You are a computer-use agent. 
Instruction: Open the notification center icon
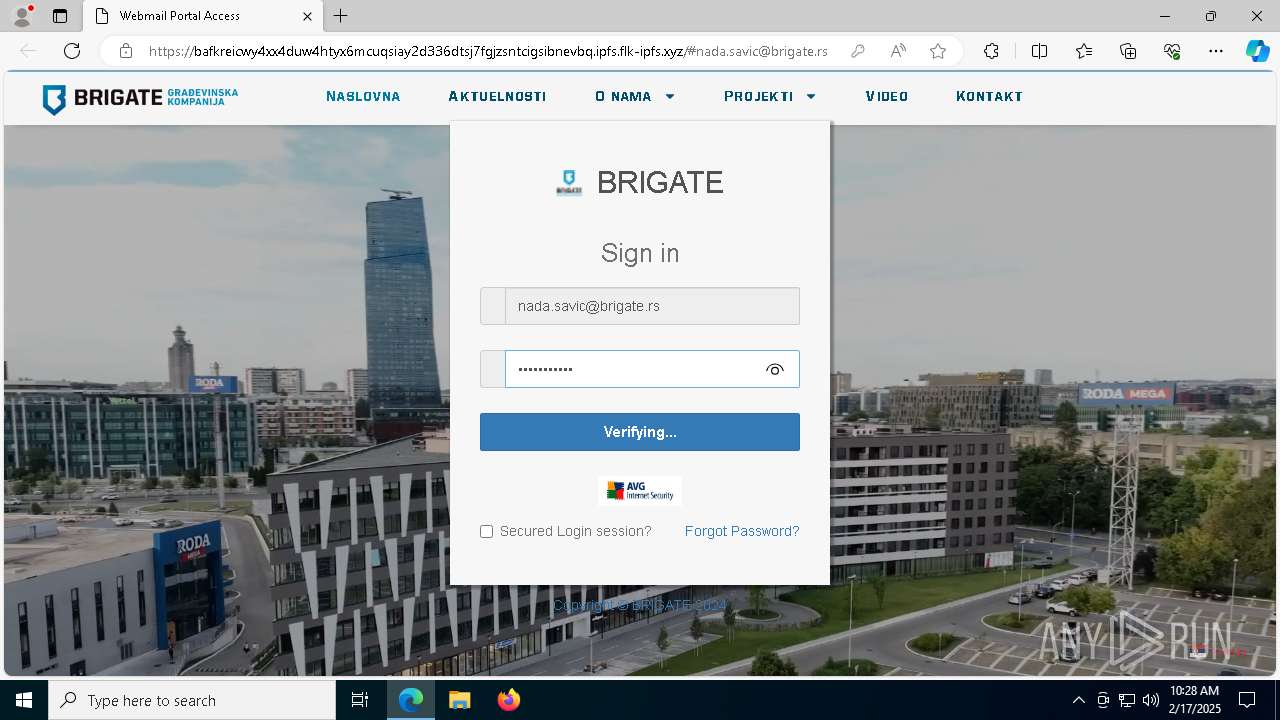(x=1247, y=700)
